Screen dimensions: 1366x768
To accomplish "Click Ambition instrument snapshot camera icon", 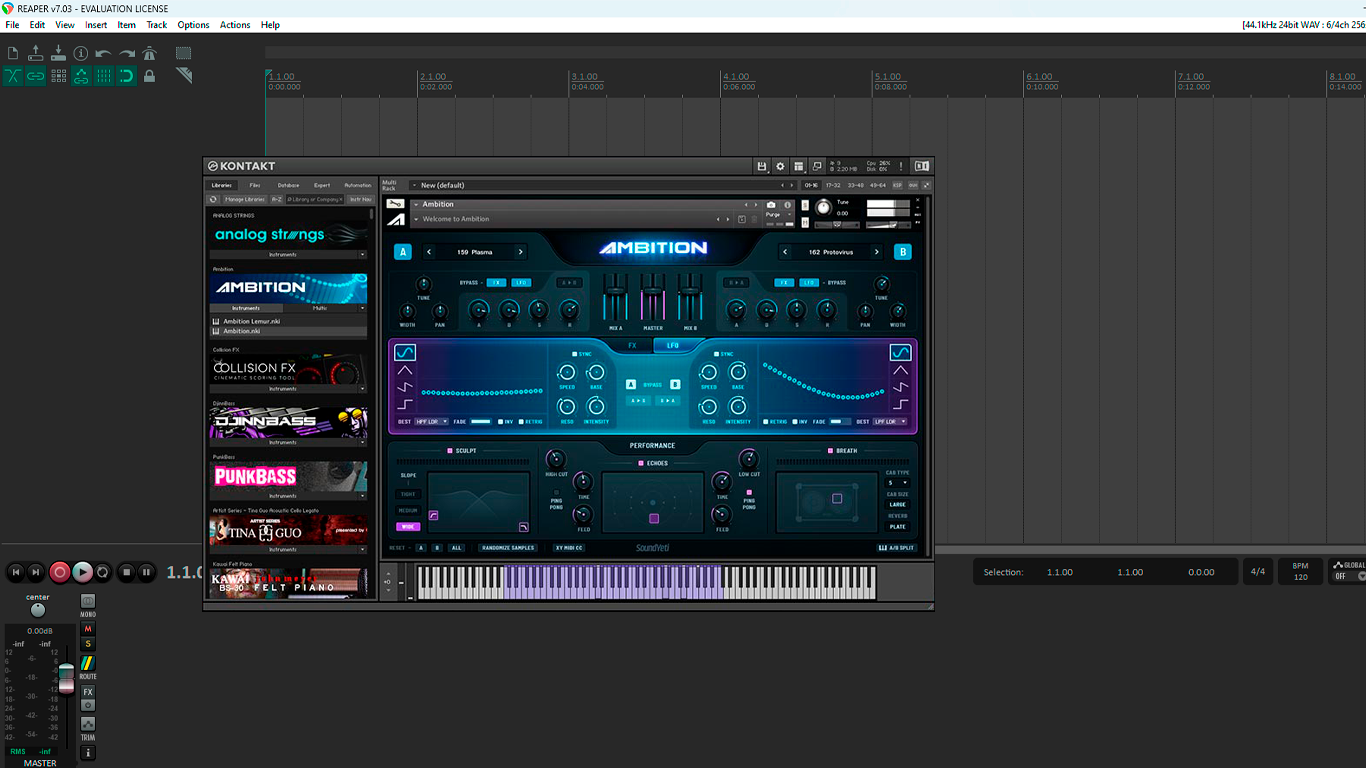I will [x=771, y=205].
